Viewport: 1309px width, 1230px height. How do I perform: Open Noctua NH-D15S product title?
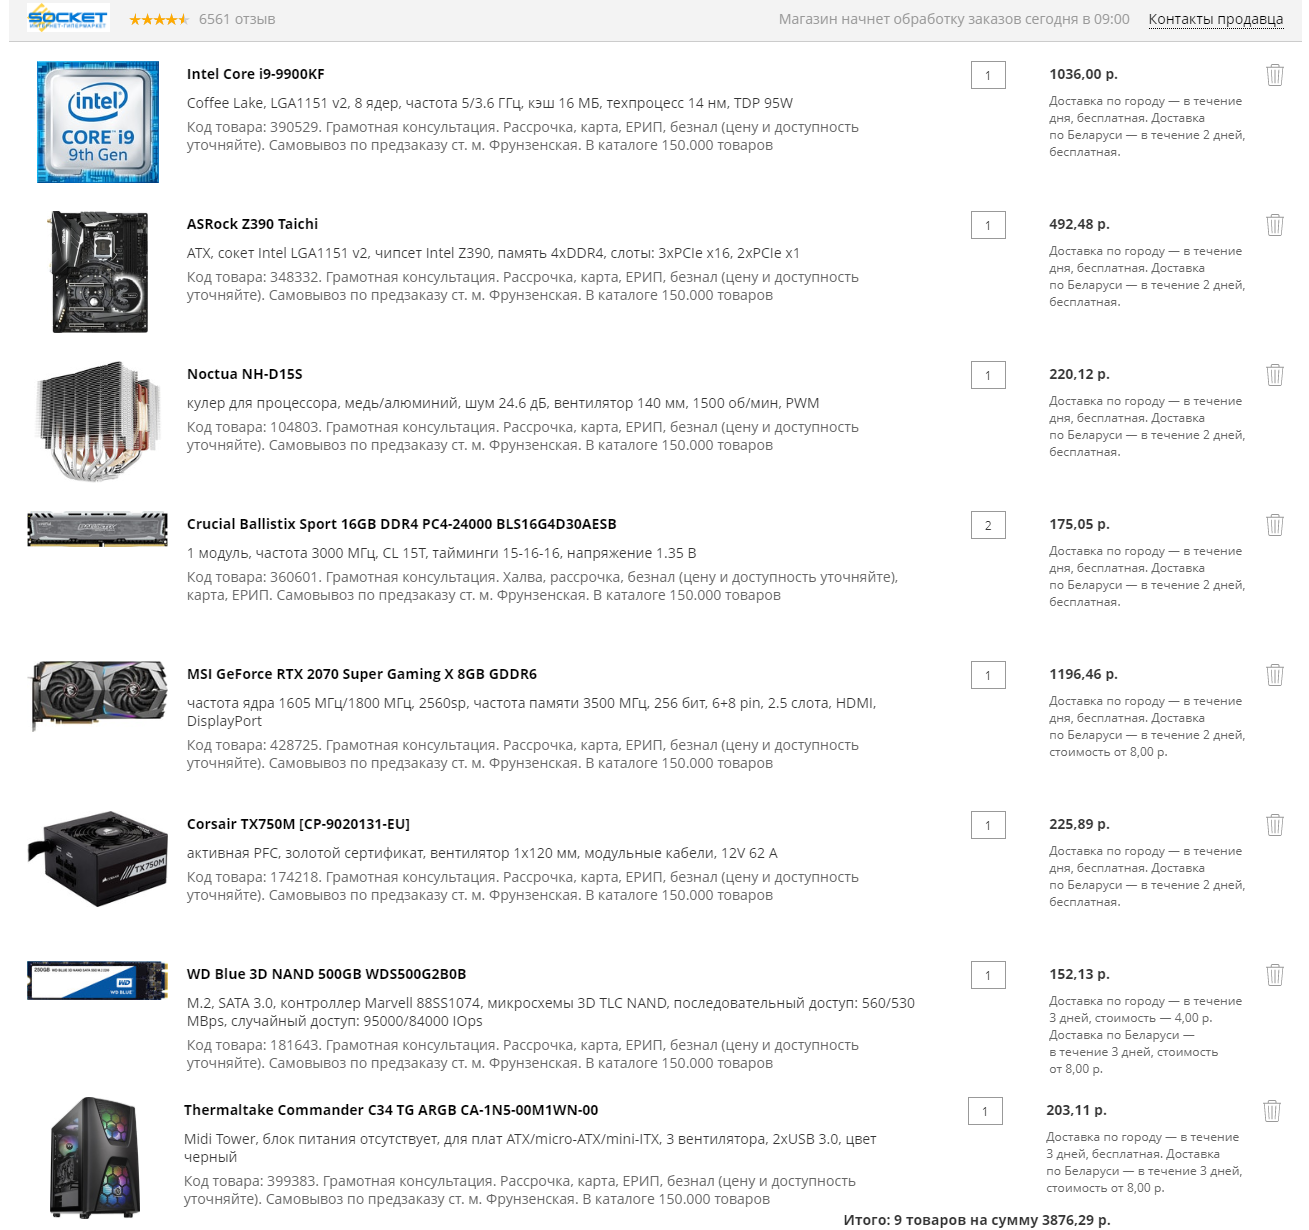(244, 374)
